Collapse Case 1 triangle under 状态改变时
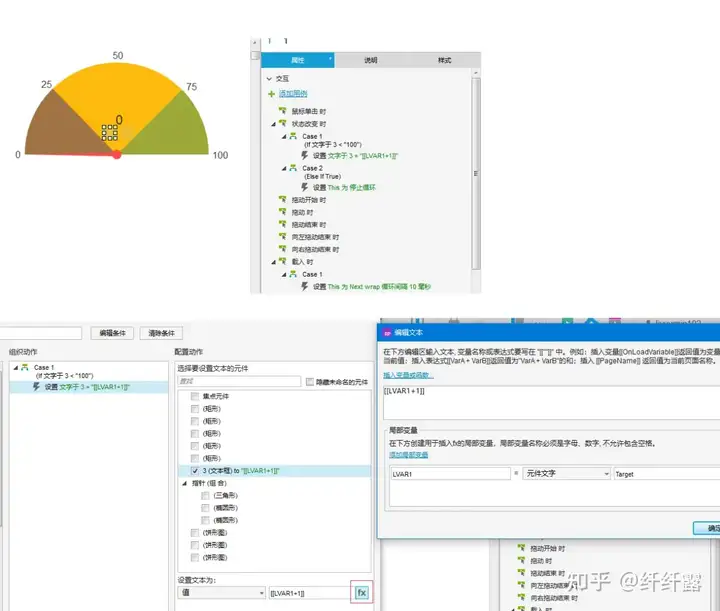Viewport: 720px width, 611px height. point(284,136)
